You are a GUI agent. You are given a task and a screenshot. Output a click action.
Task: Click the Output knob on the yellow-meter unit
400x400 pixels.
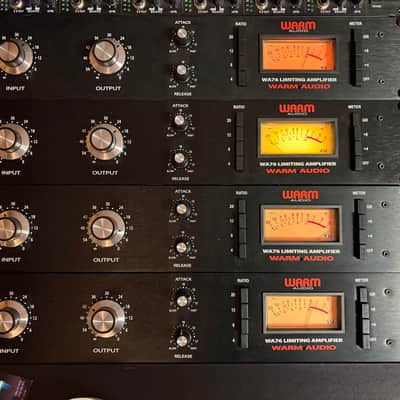(104, 141)
